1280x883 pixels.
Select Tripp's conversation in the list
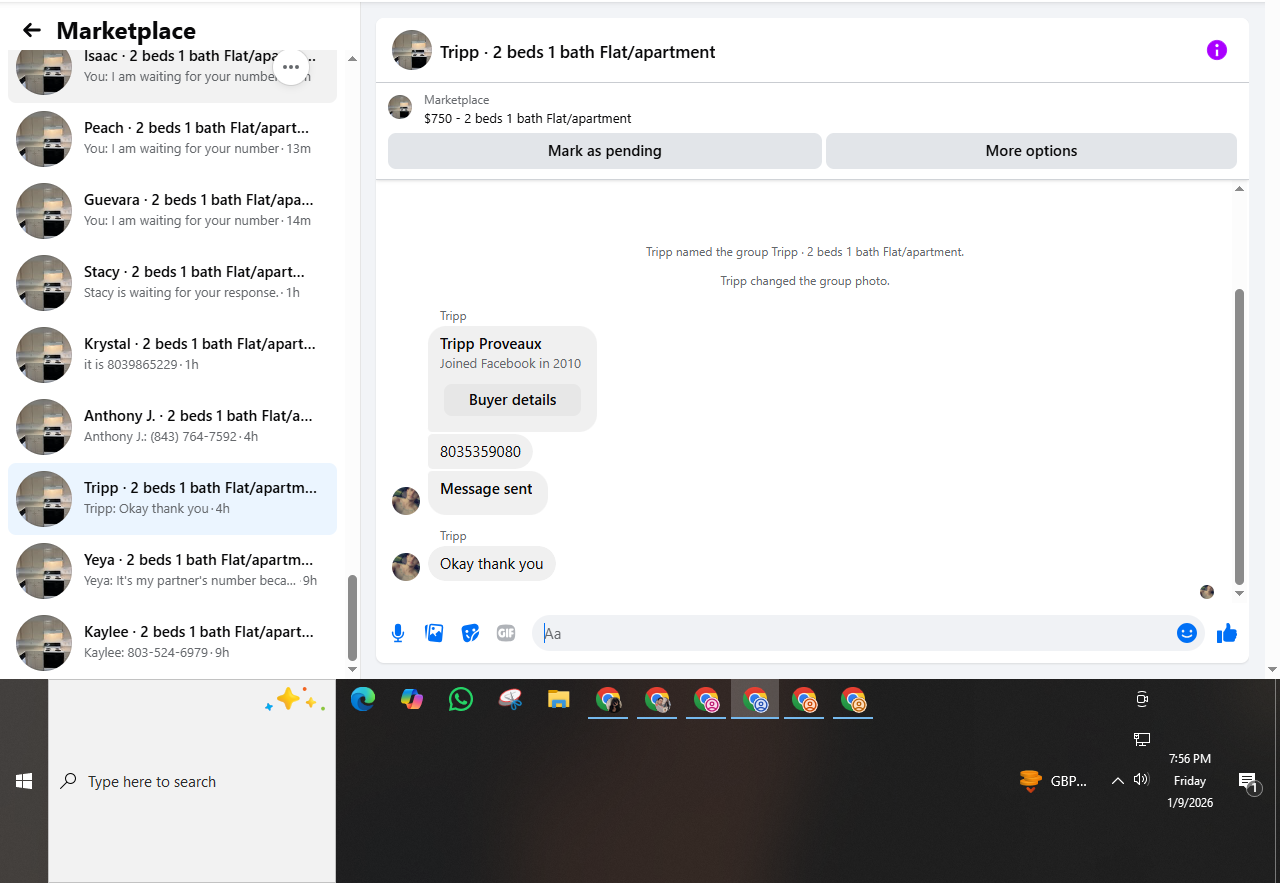pos(172,499)
